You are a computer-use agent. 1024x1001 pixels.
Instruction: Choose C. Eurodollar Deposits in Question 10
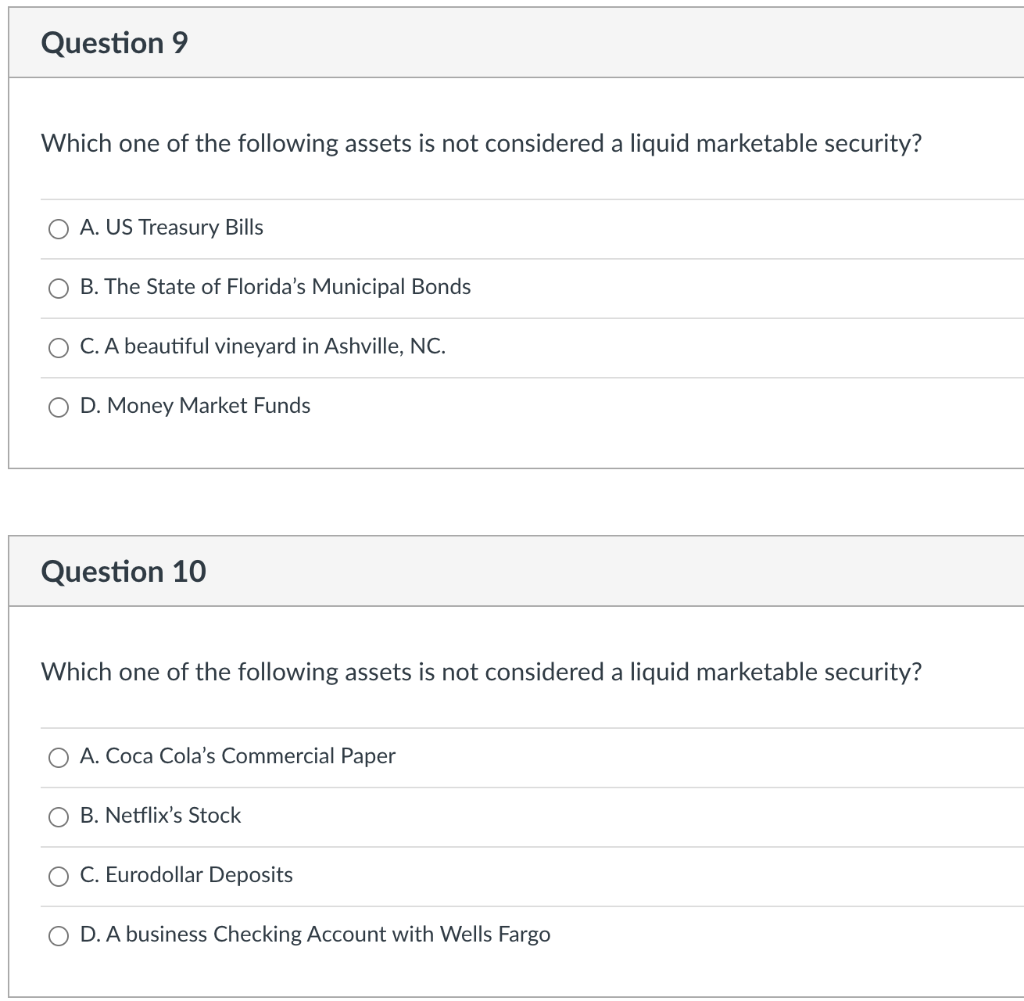[x=57, y=876]
